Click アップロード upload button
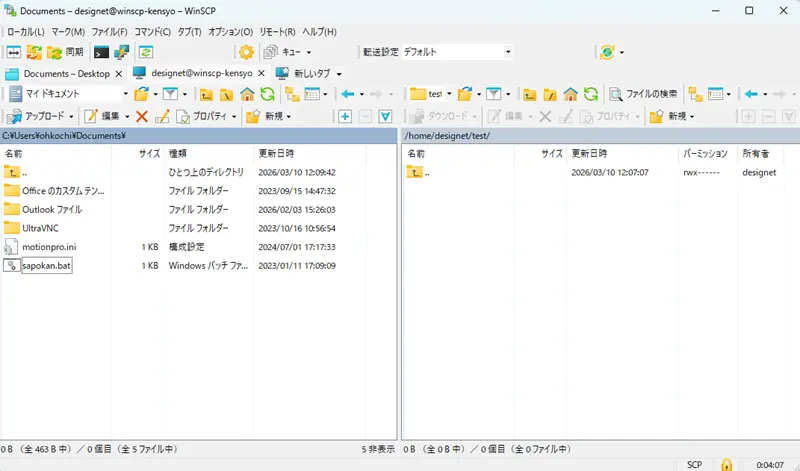Viewport: 800px width, 471px height. click(x=36, y=116)
